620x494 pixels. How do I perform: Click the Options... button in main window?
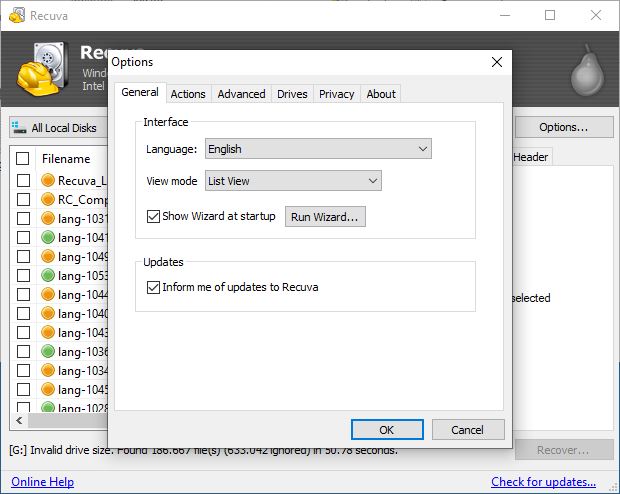point(564,127)
